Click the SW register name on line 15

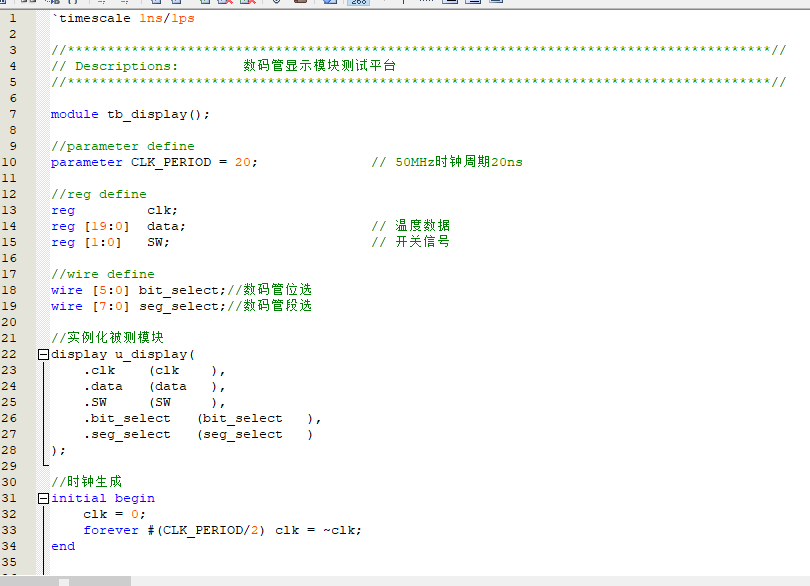pyautogui.click(x=154, y=242)
